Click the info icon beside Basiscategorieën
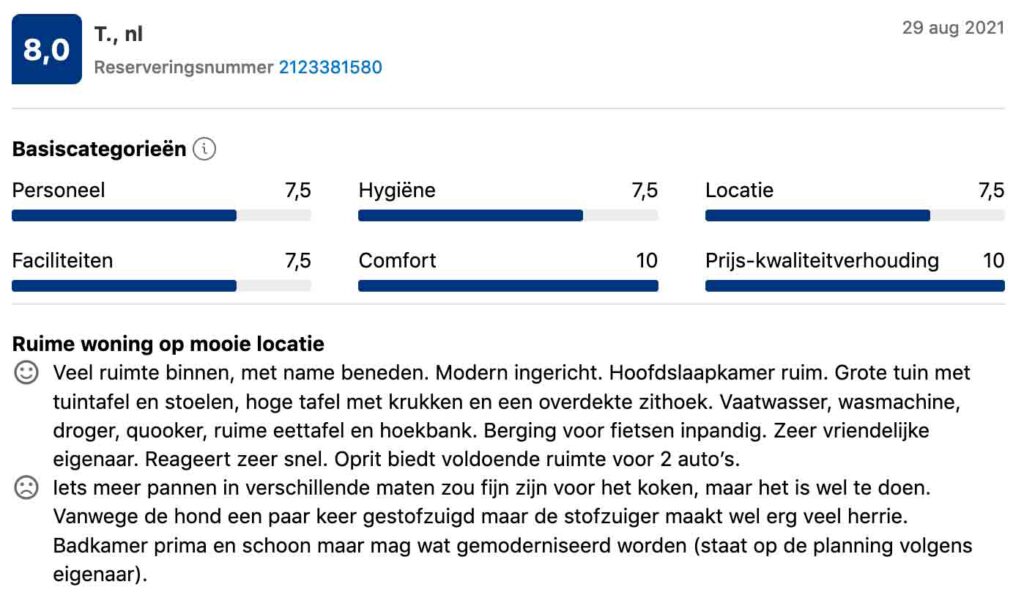 tap(204, 149)
